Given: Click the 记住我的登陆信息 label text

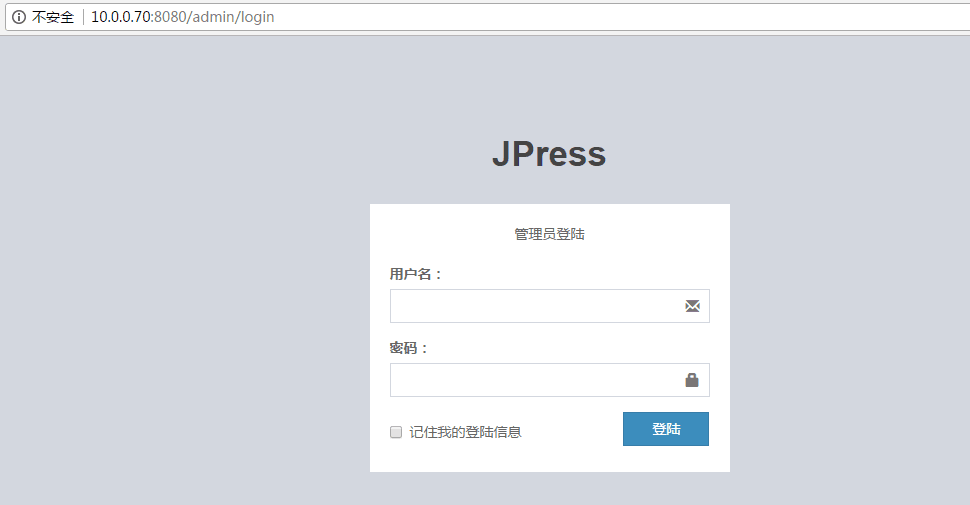Looking at the screenshot, I should (465, 432).
